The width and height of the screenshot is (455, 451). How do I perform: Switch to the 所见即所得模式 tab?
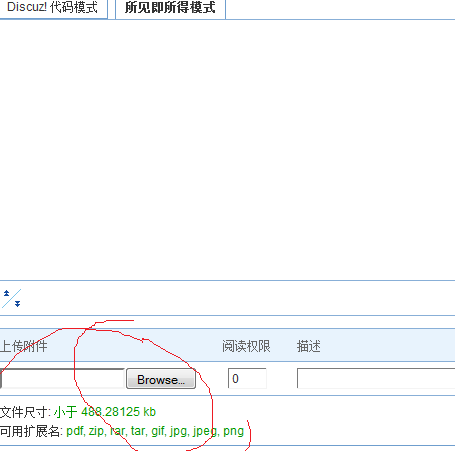(x=170, y=8)
